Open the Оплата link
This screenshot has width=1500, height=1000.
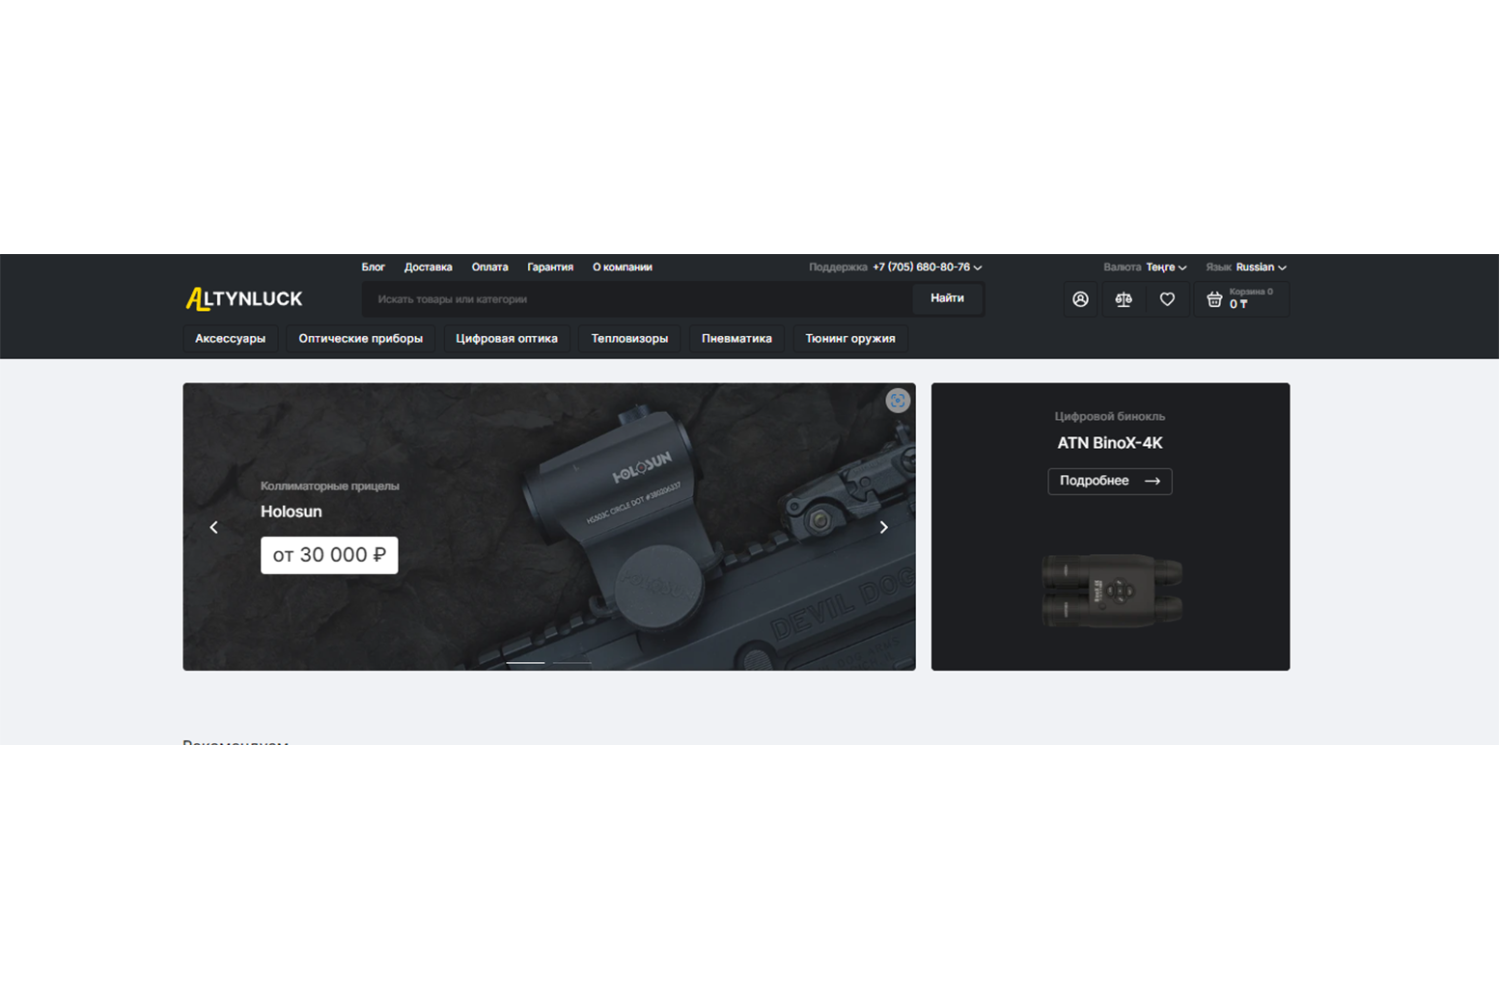pyautogui.click(x=490, y=267)
